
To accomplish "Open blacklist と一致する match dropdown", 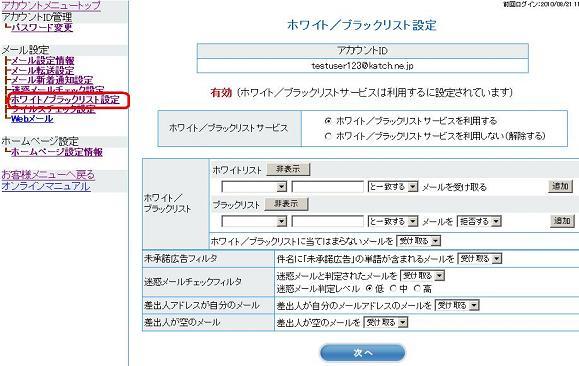I will click(x=393, y=222).
